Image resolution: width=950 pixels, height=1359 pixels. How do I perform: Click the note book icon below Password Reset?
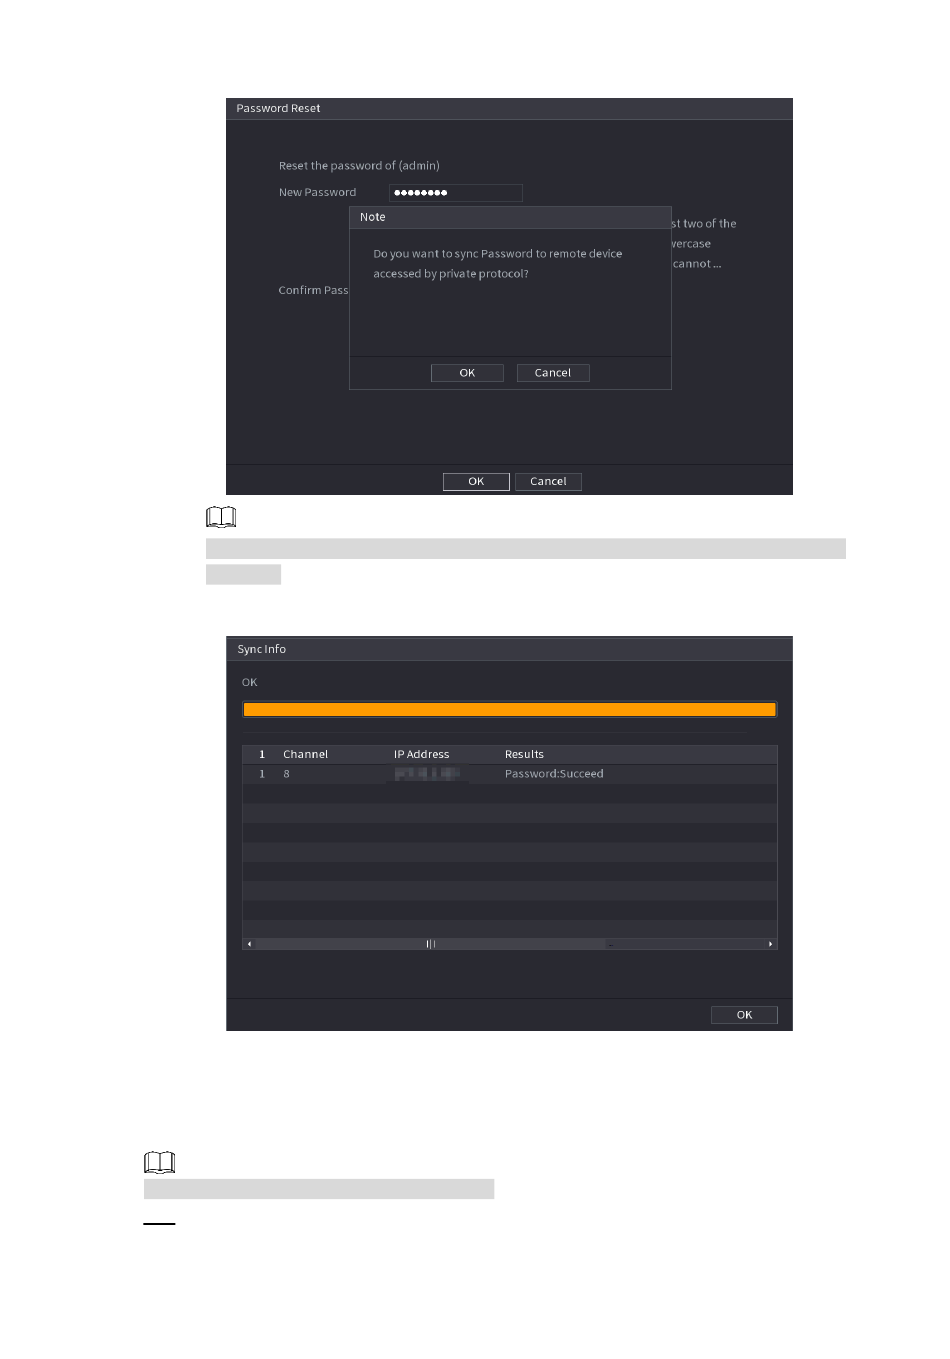[221, 517]
